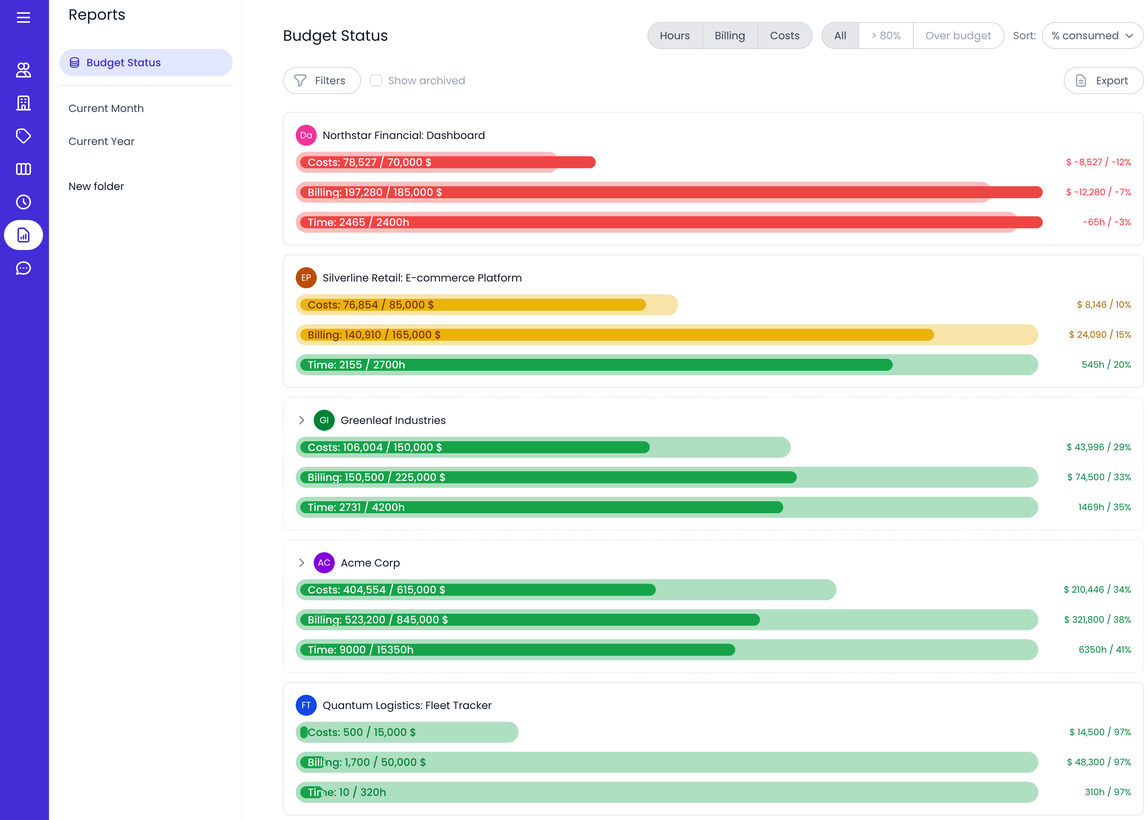The height and width of the screenshot is (820, 1148).
Task: Open the board columns icon
Action: pyautogui.click(x=23, y=169)
